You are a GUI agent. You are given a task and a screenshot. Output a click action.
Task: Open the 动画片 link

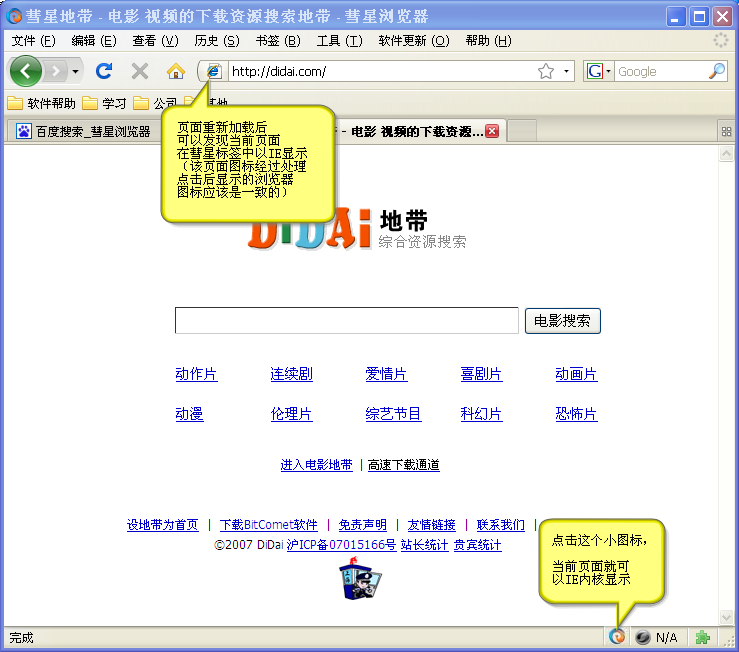pos(576,374)
